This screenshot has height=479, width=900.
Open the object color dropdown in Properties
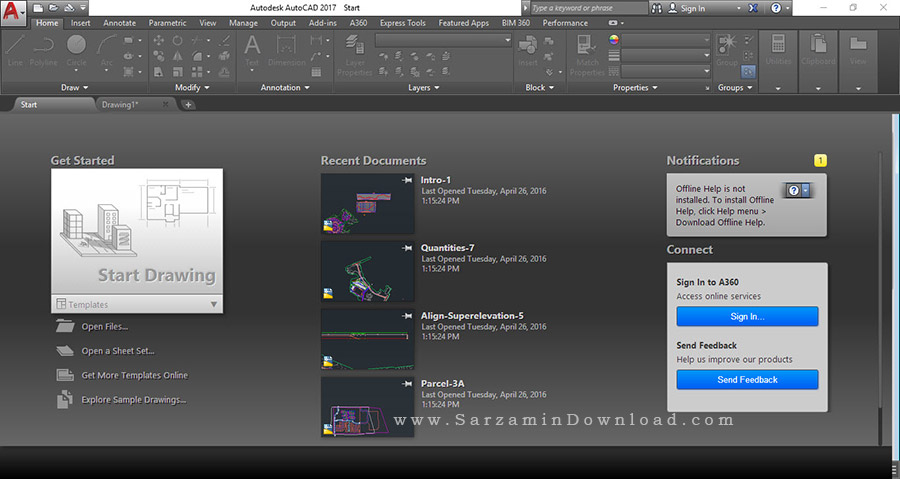point(666,40)
